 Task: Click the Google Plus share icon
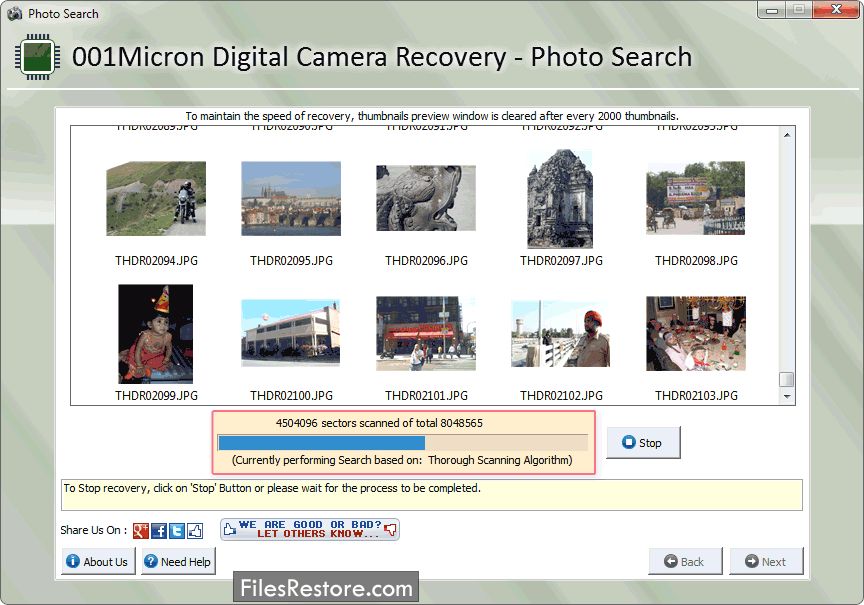click(141, 530)
